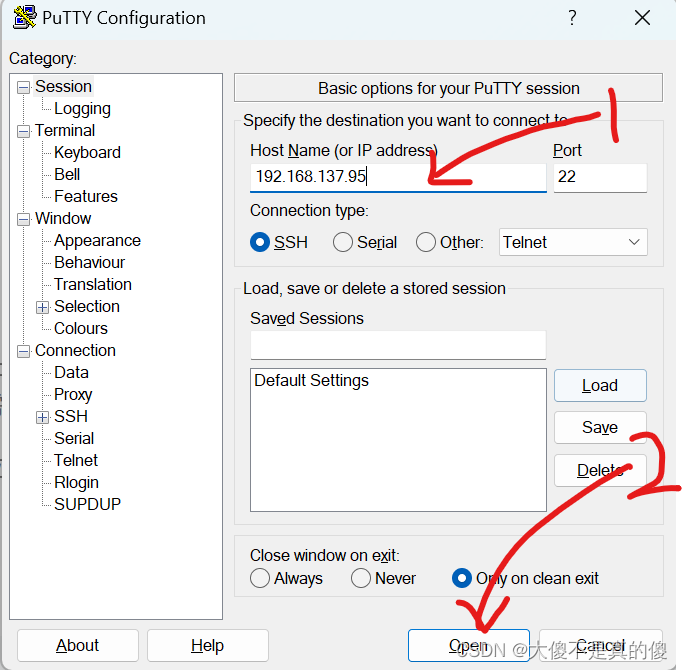The height and width of the screenshot is (670, 682).
Task: Click the PuTTY icon in the title bar
Action: click(24, 17)
